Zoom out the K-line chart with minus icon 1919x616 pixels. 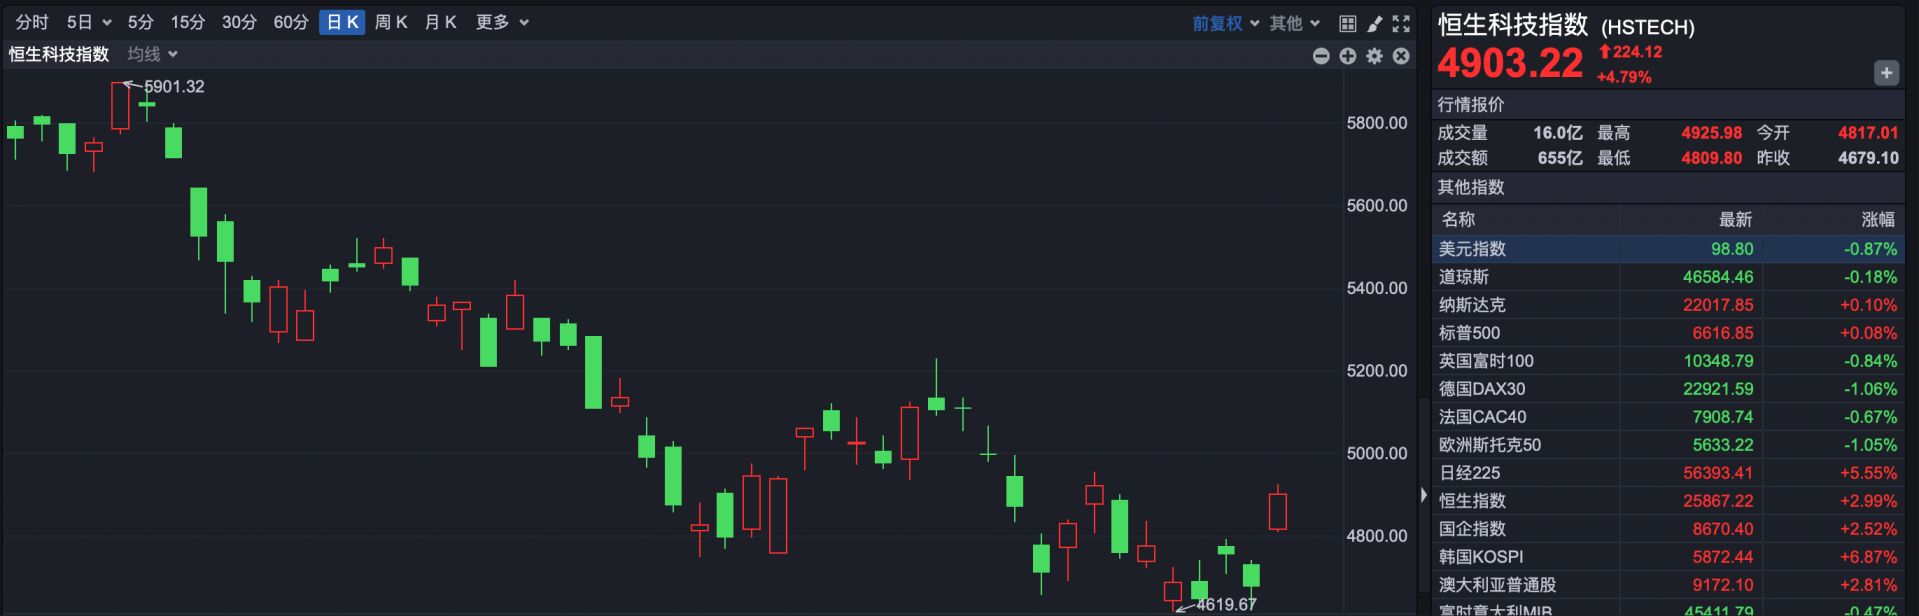point(1321,56)
